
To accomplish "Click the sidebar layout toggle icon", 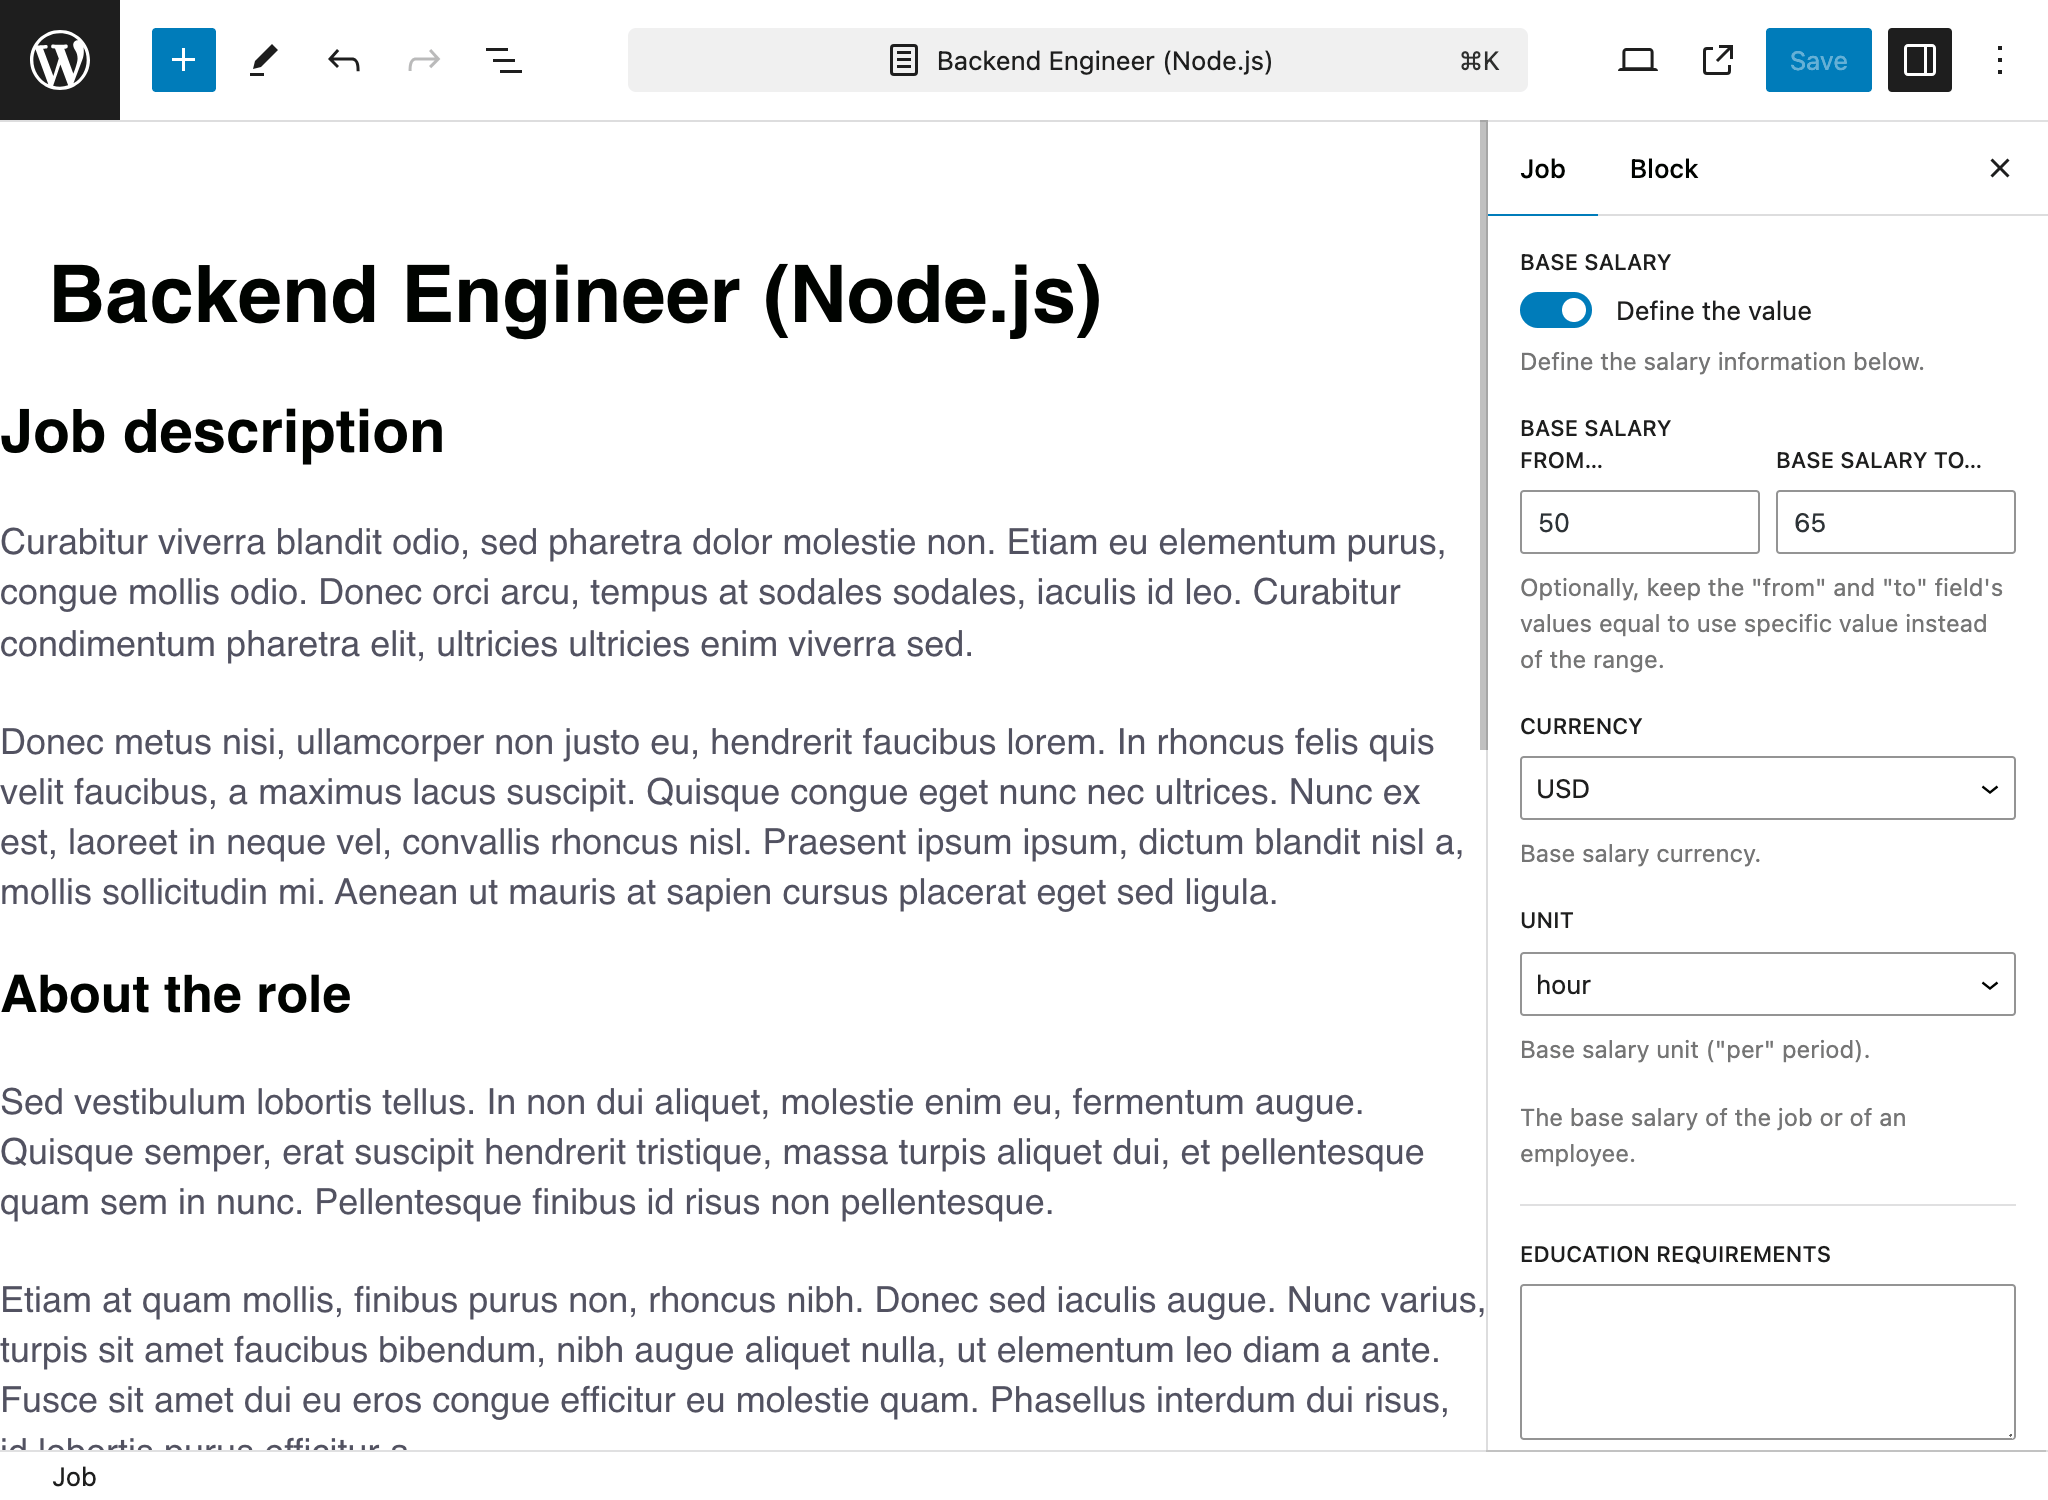I will tap(1918, 60).
